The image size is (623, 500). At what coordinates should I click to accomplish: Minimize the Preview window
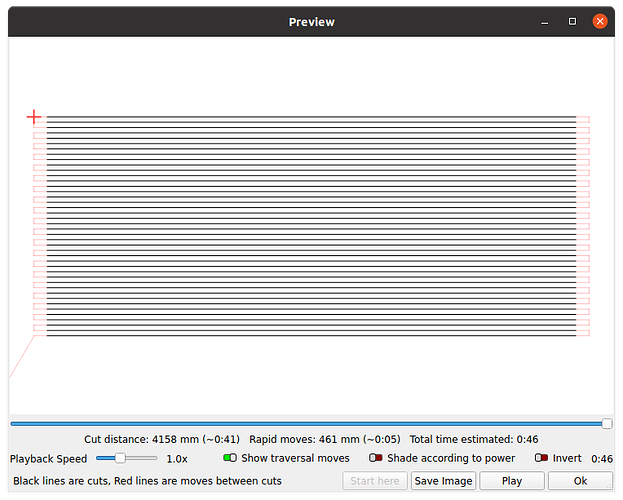544,21
